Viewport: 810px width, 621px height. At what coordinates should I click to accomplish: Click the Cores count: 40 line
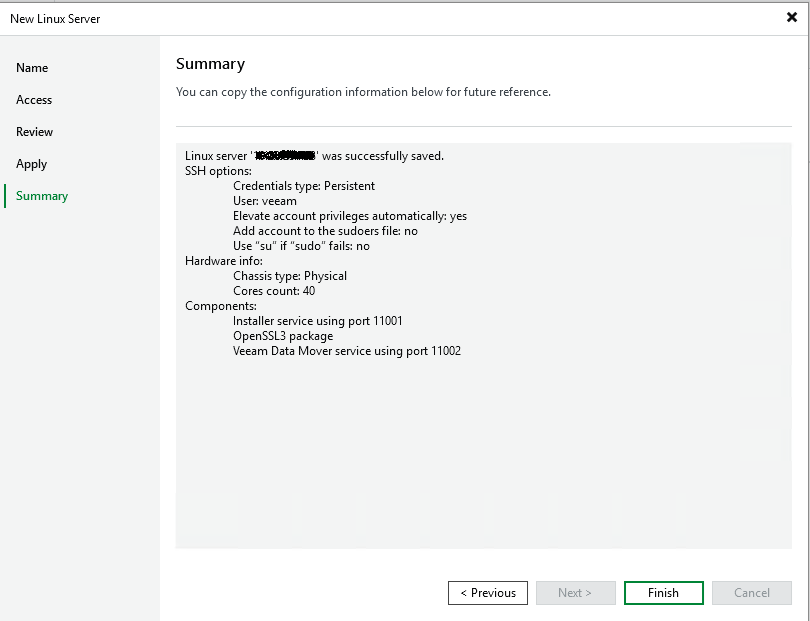pos(274,291)
